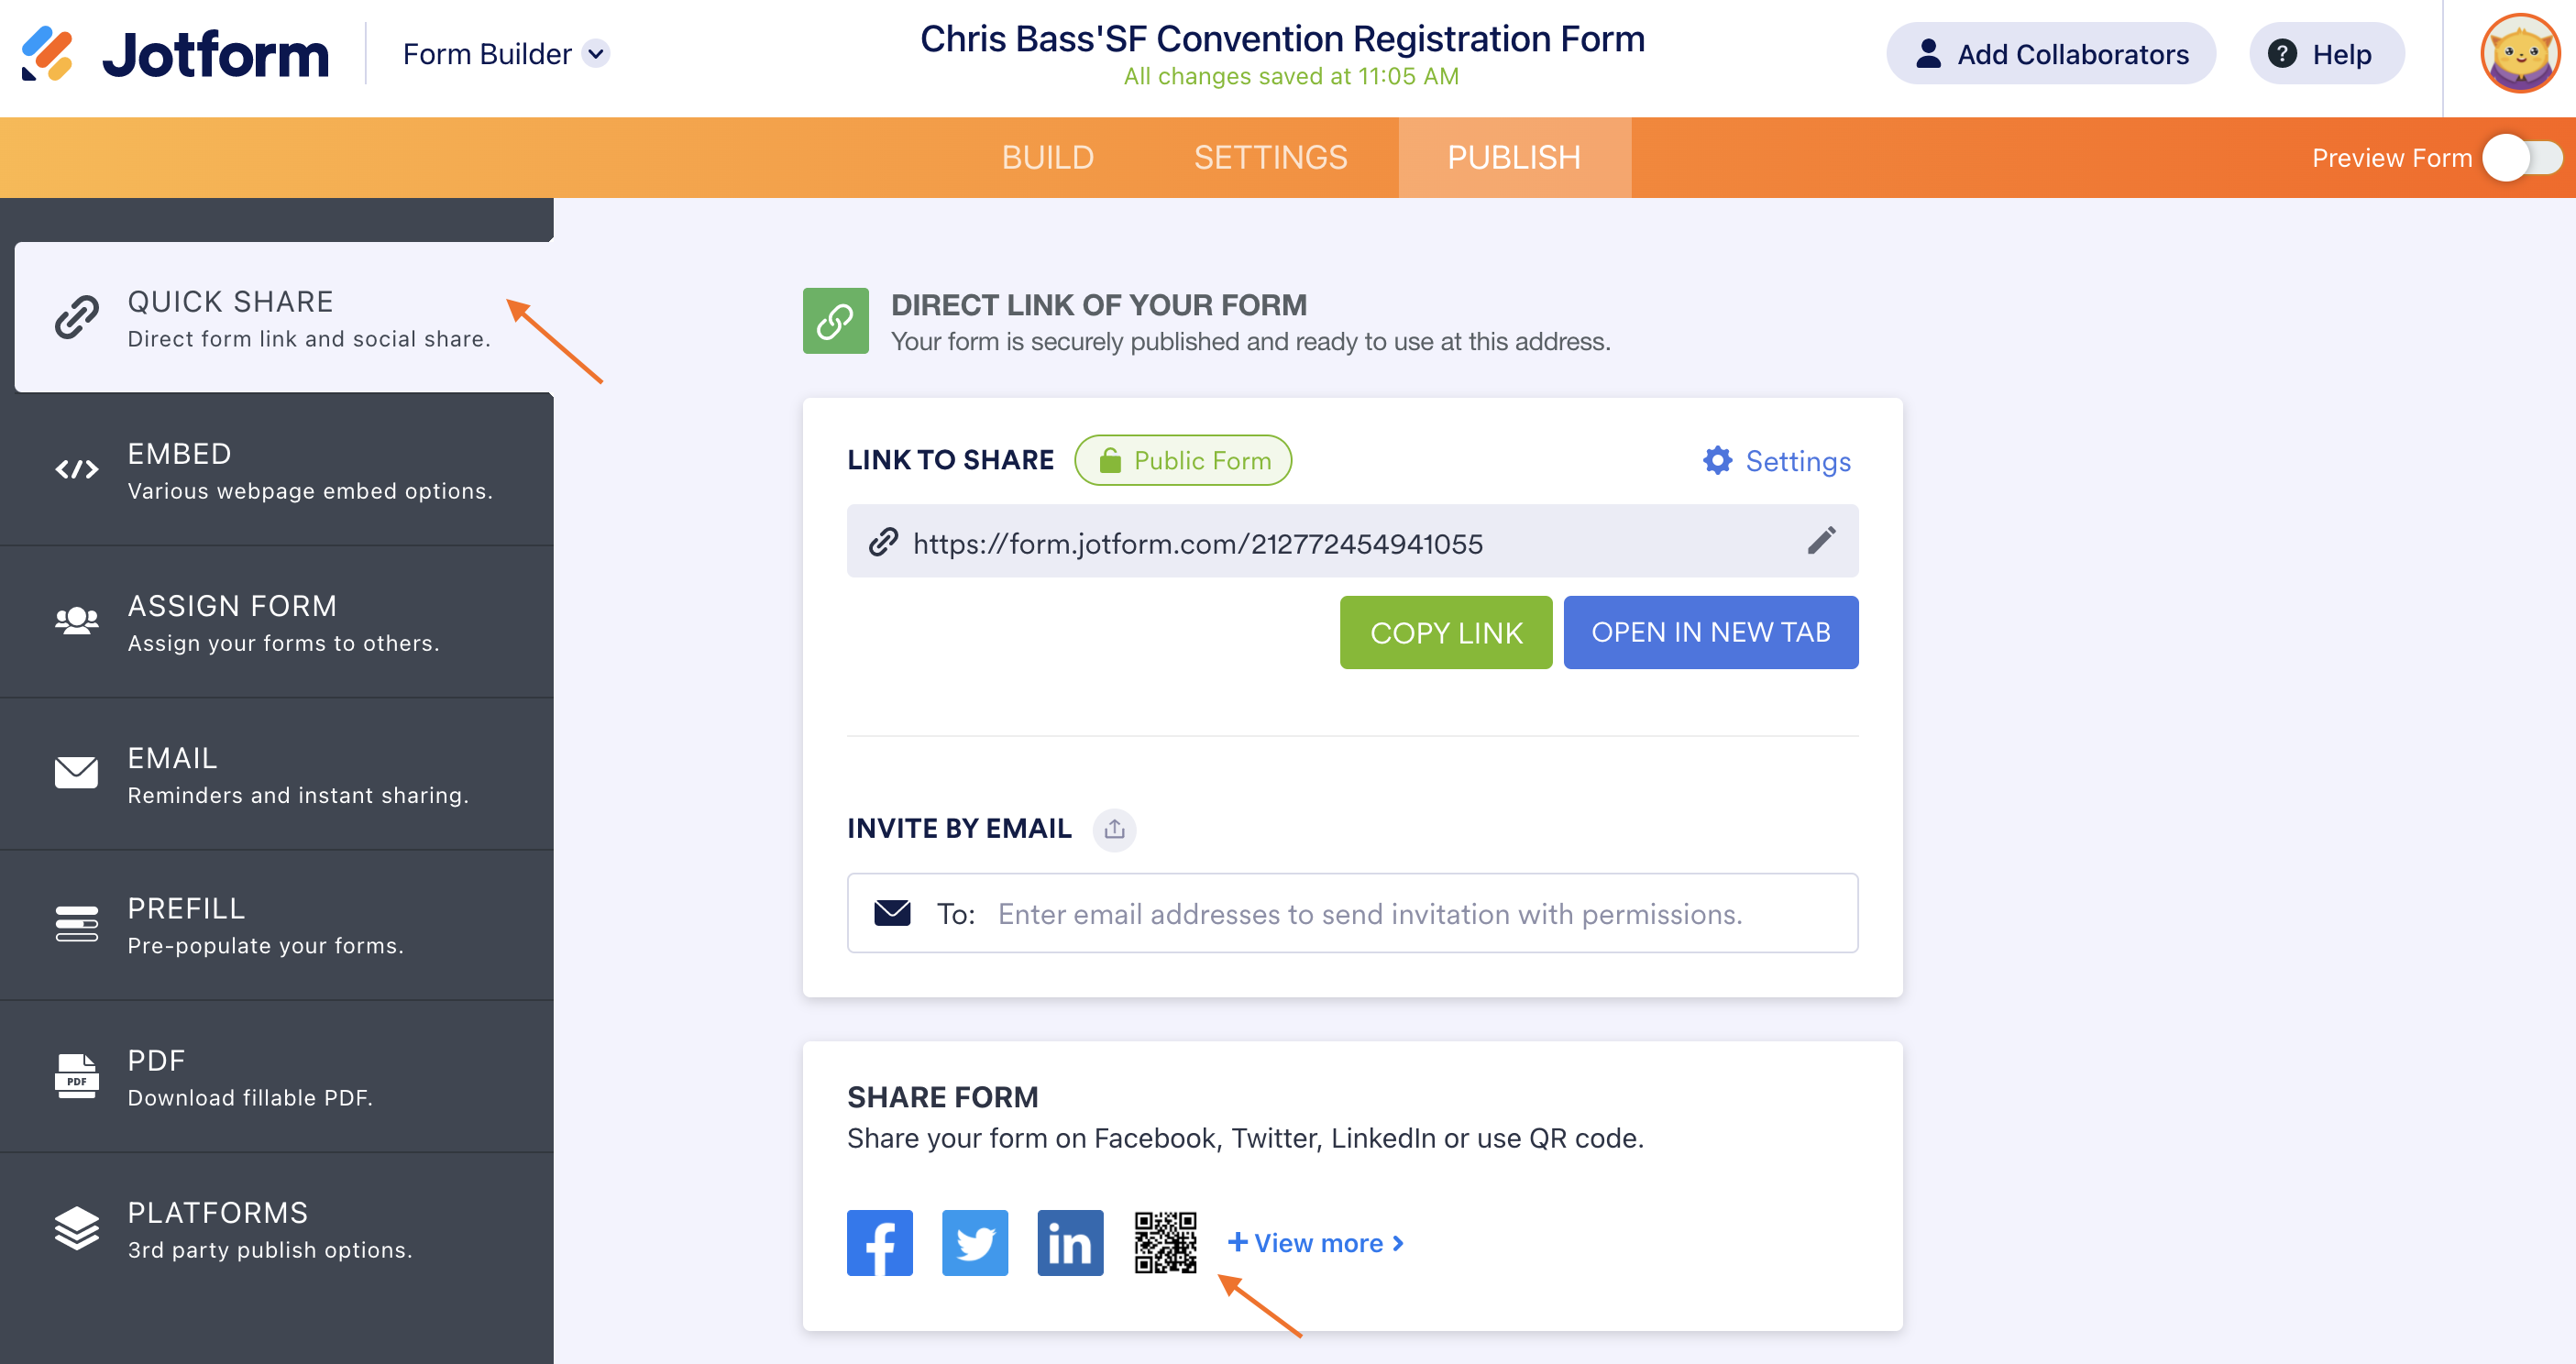2576x1364 pixels.
Task: Open the QR code share option
Action: [1165, 1242]
